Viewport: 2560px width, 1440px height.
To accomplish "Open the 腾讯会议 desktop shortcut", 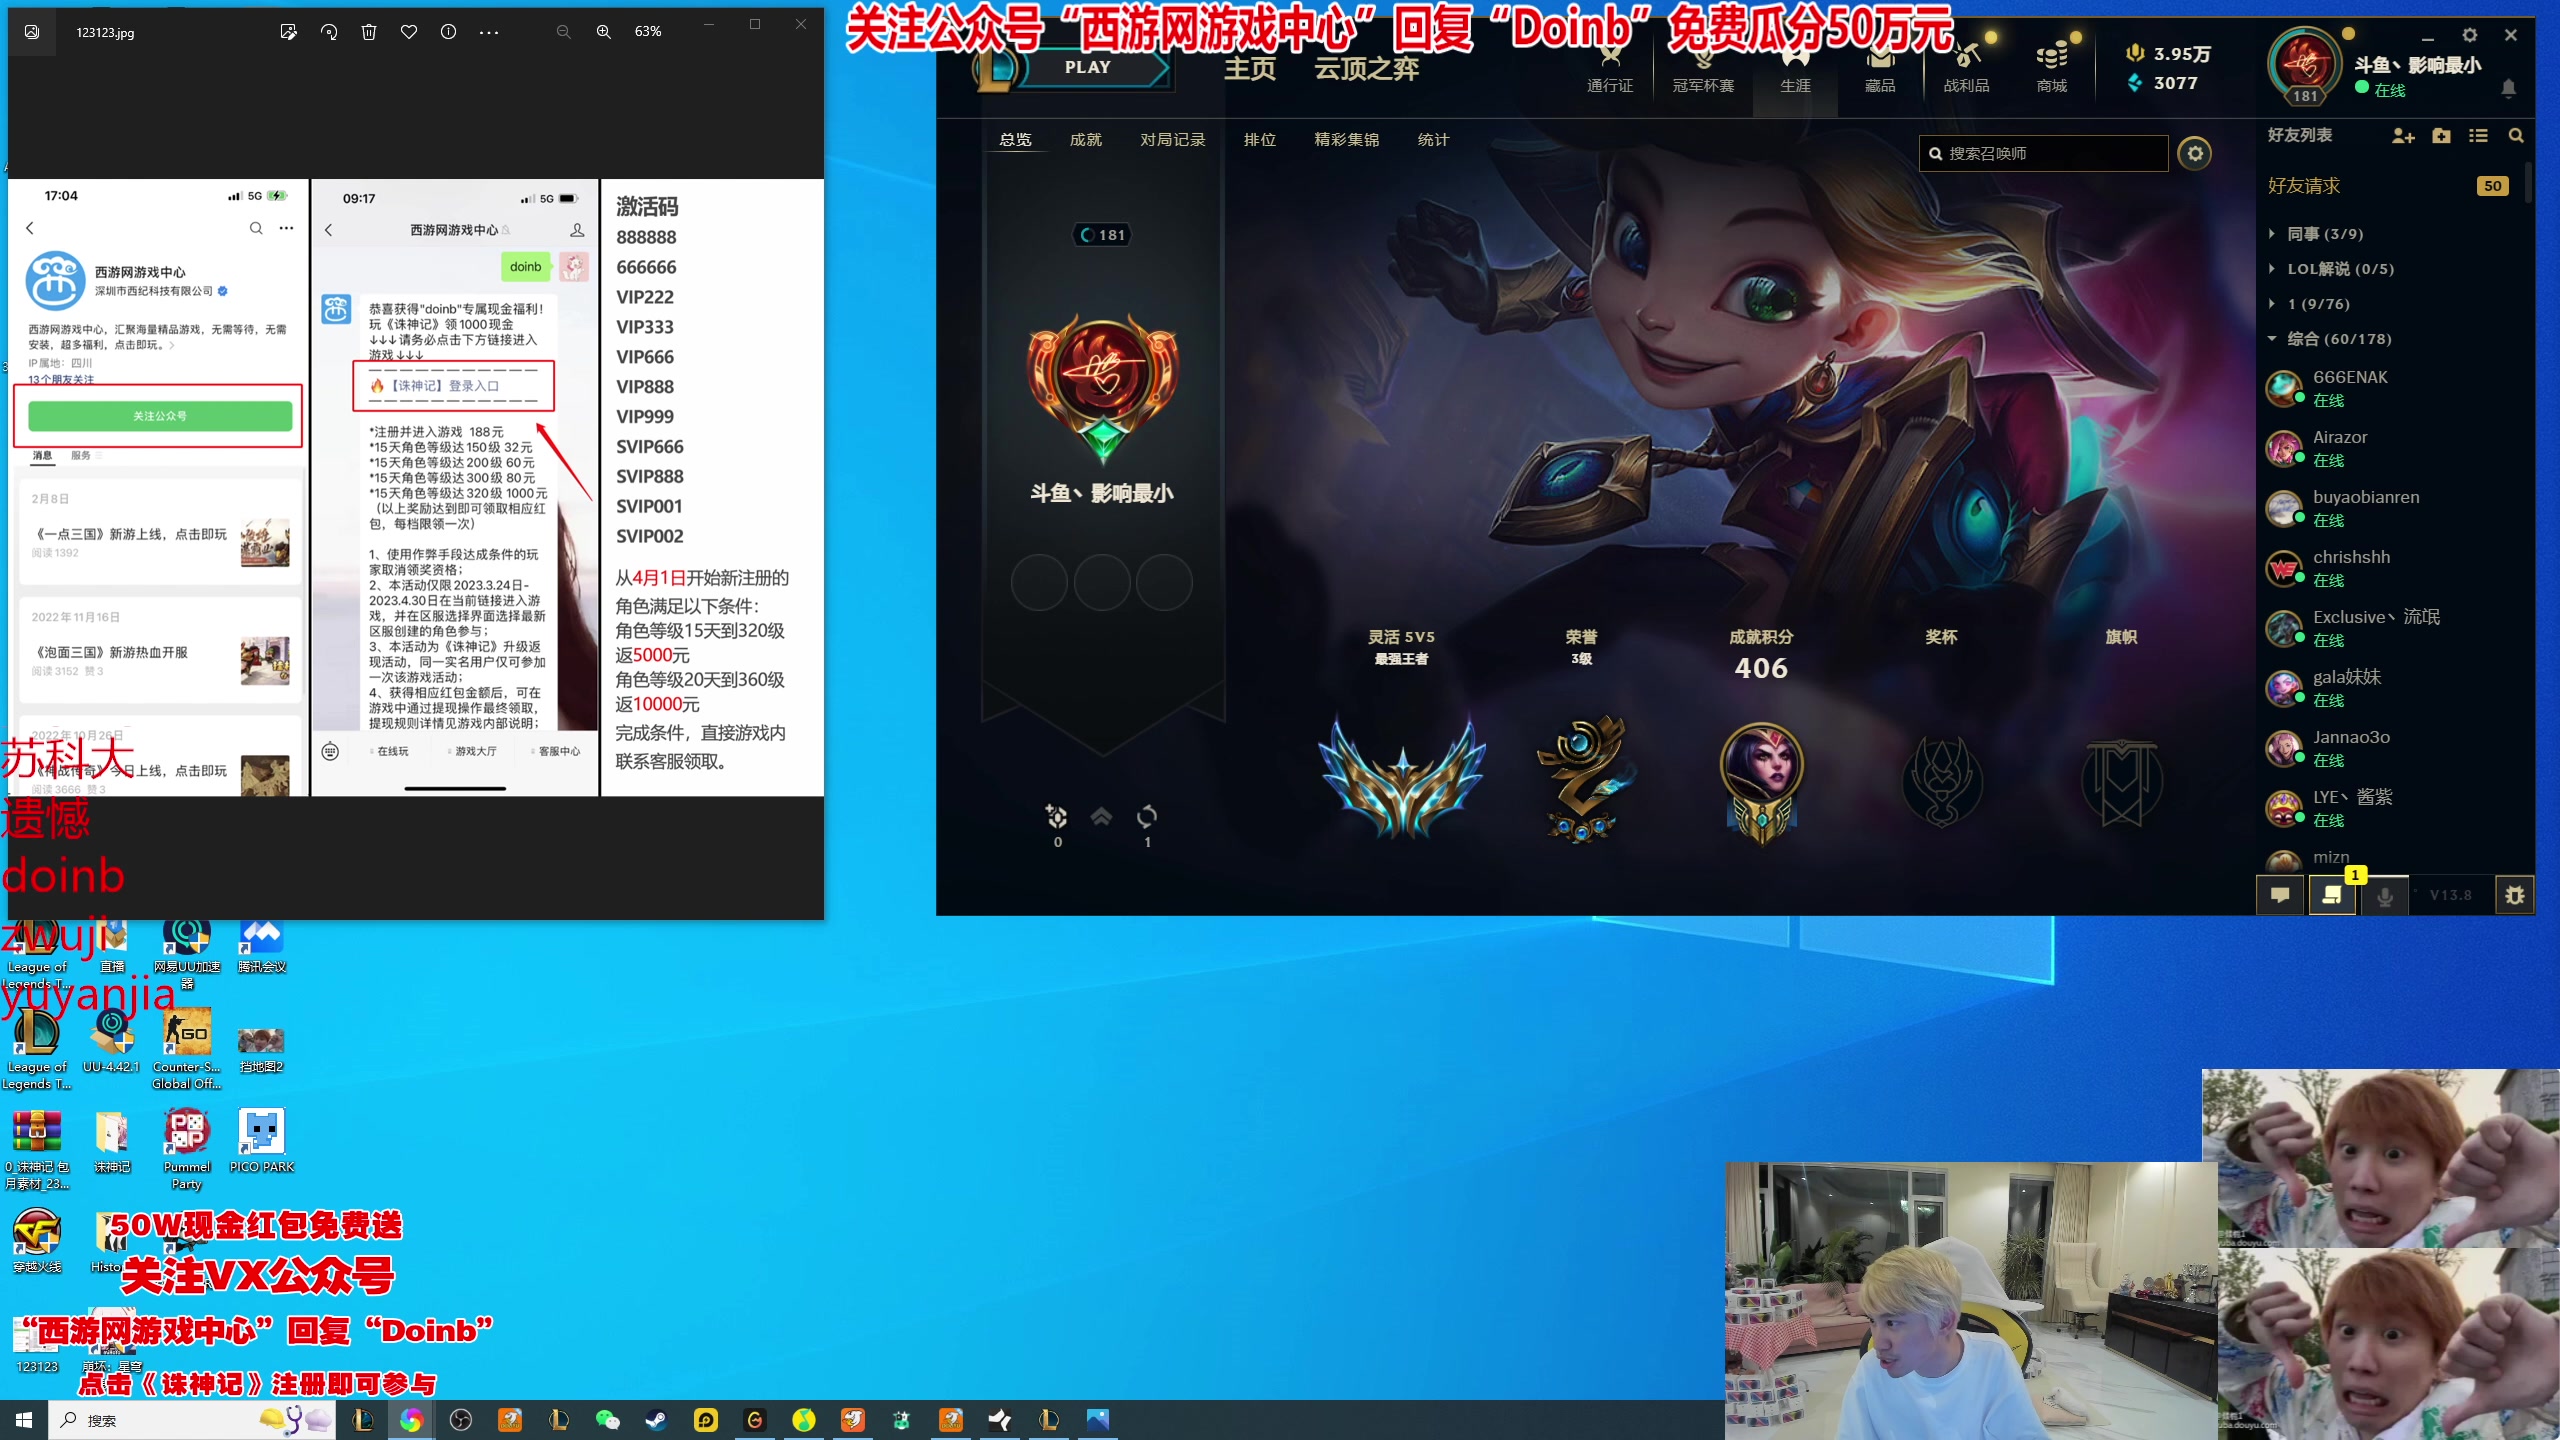I will (262, 947).
